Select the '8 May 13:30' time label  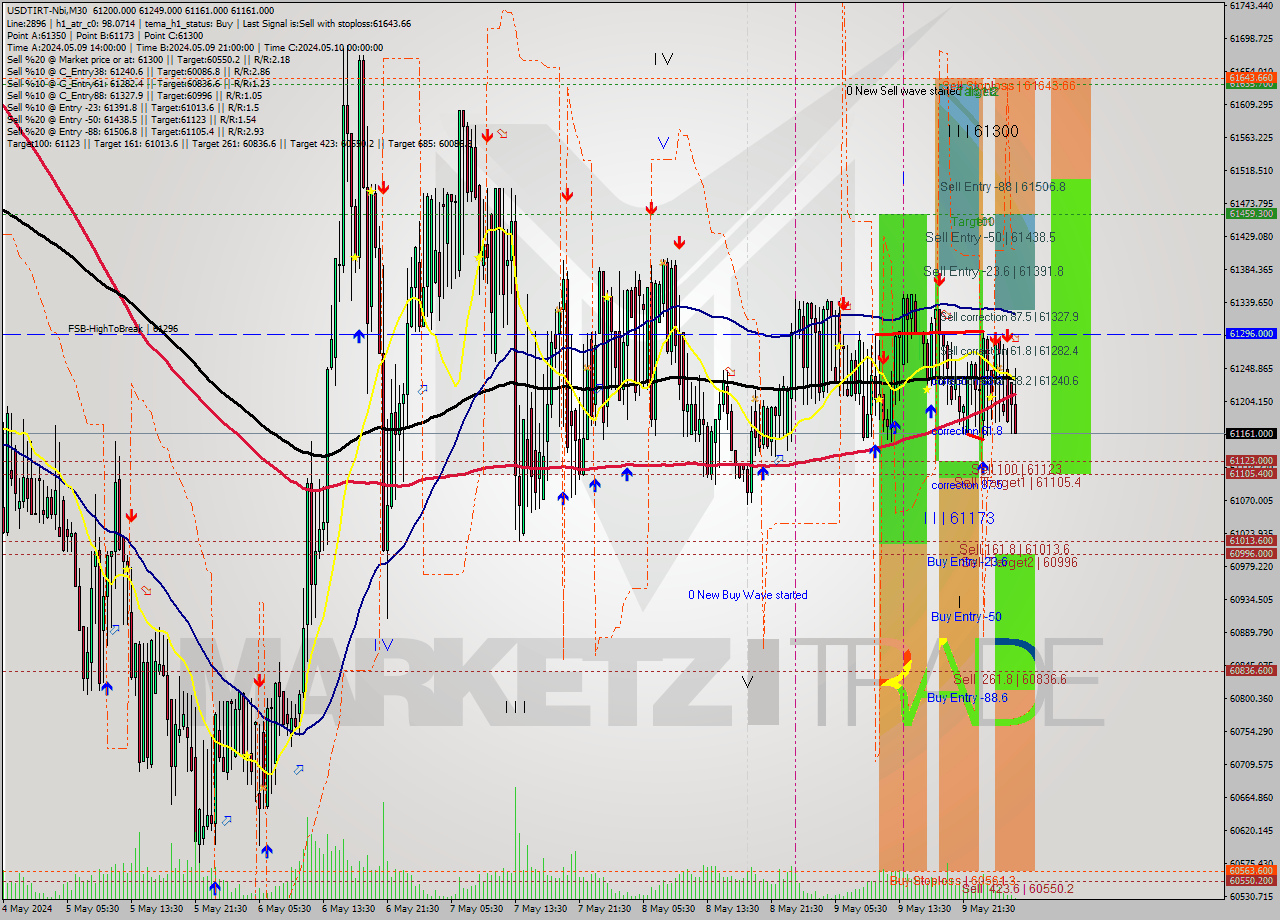732,908
